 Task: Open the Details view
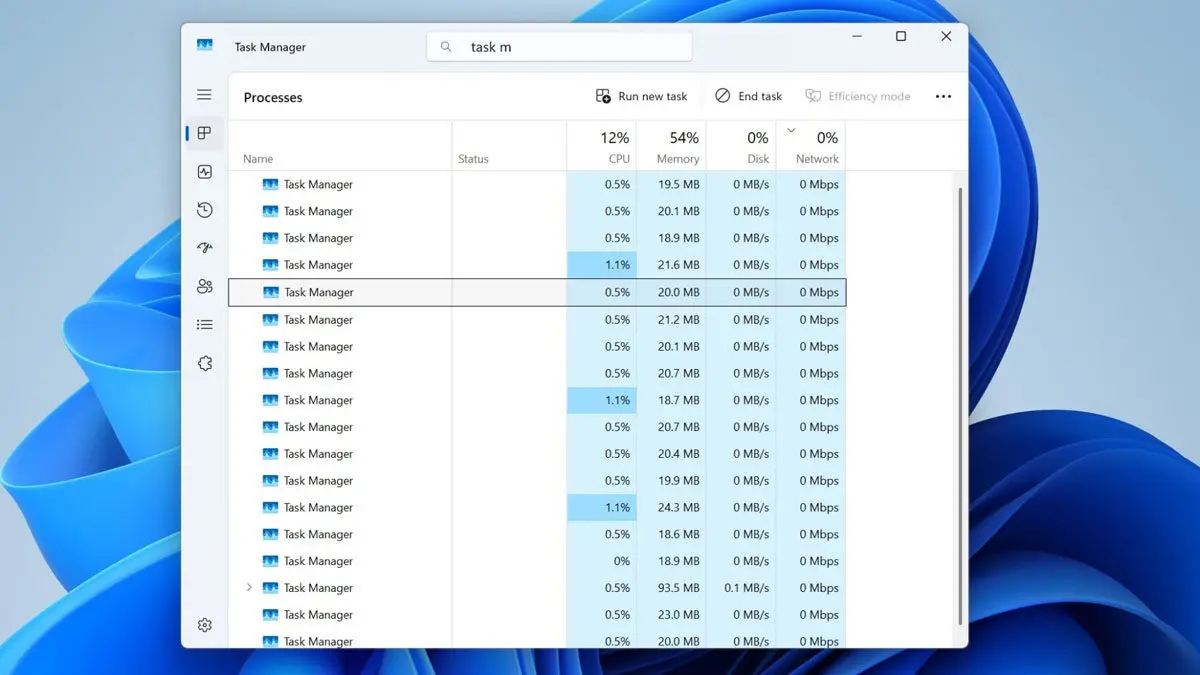pos(204,324)
